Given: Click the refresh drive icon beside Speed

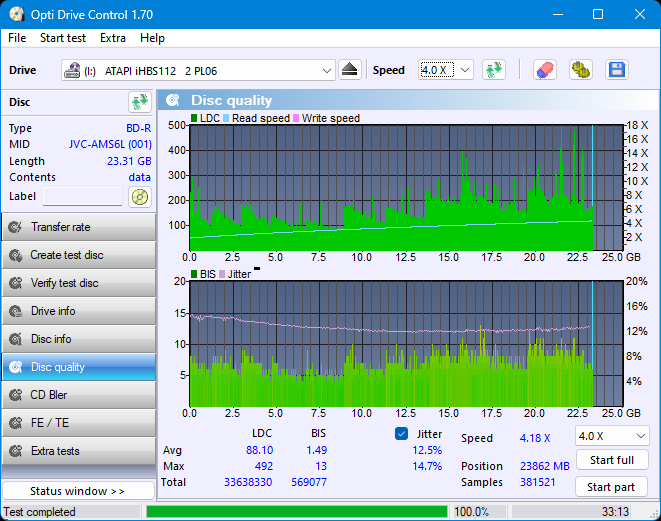Looking at the screenshot, I should pos(494,70).
